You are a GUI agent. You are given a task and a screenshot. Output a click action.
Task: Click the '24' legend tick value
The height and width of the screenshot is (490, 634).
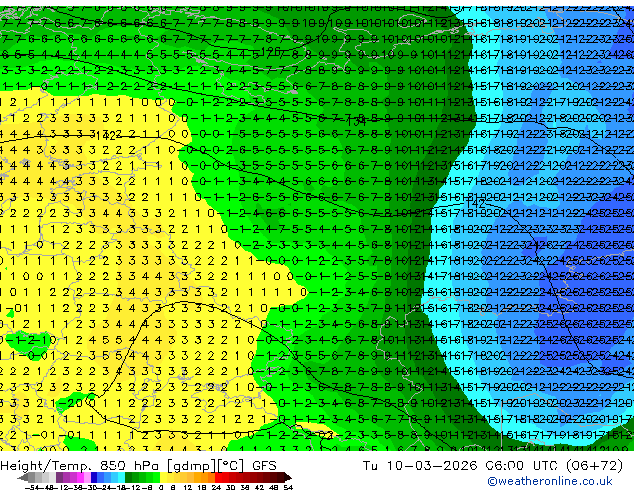216,487
